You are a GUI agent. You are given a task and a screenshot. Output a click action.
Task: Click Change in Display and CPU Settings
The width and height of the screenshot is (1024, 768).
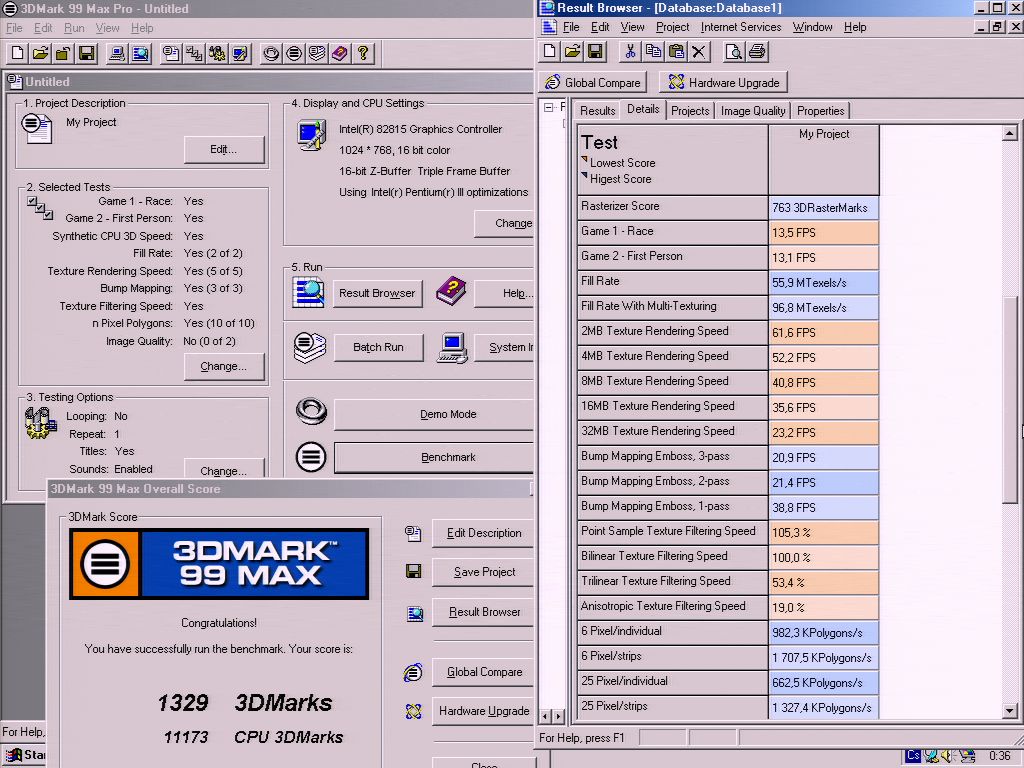(x=504, y=223)
